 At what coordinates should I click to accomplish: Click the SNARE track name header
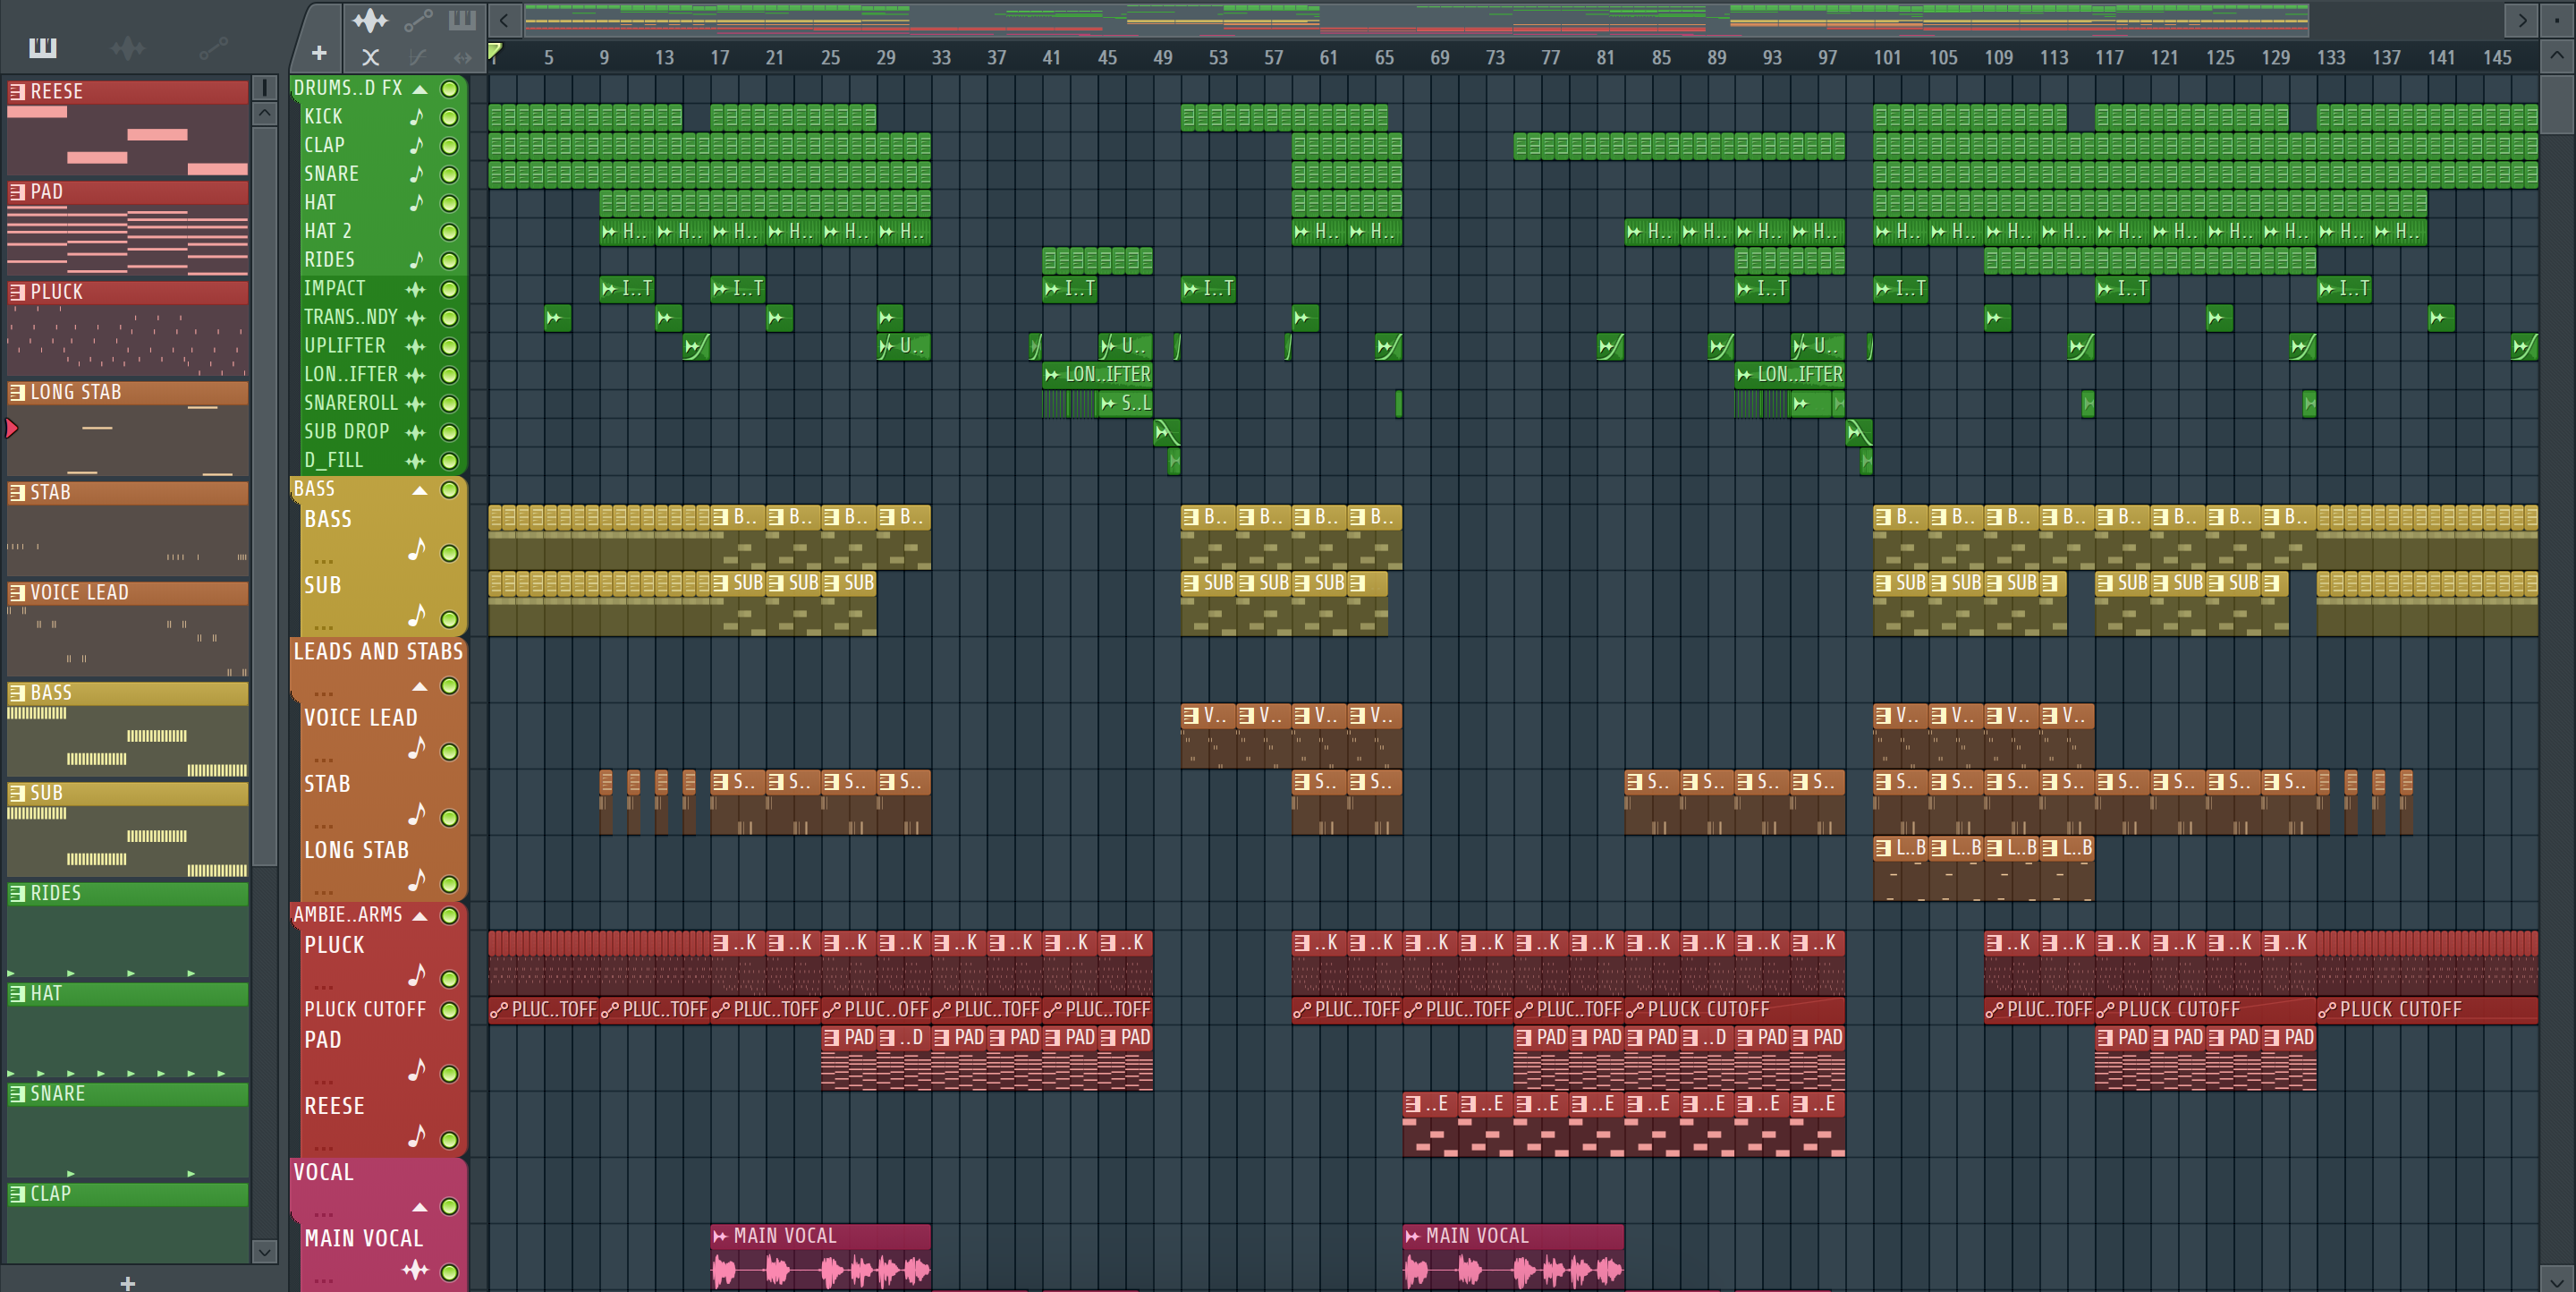(x=331, y=174)
